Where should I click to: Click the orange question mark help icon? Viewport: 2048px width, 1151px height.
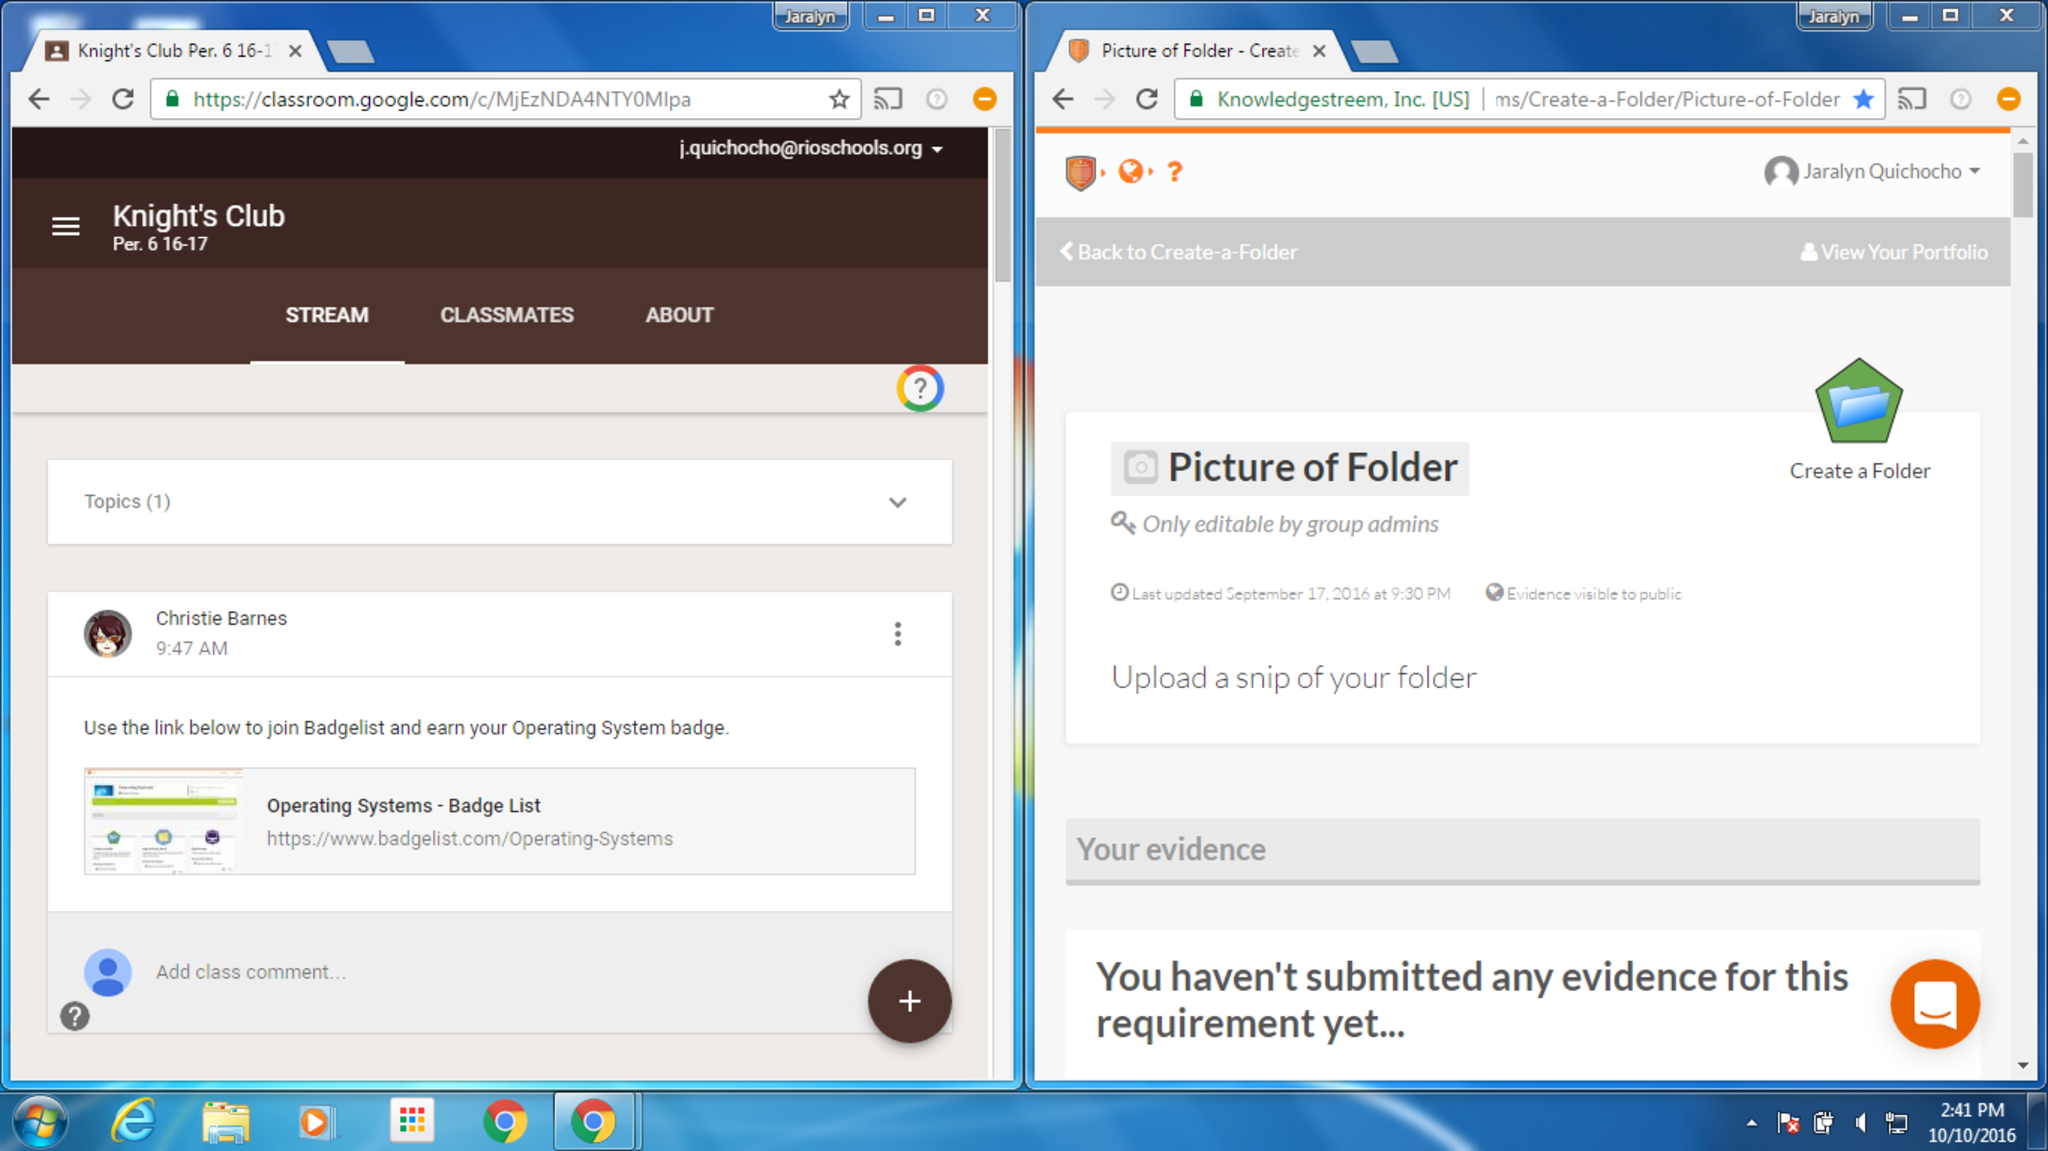1175,172
